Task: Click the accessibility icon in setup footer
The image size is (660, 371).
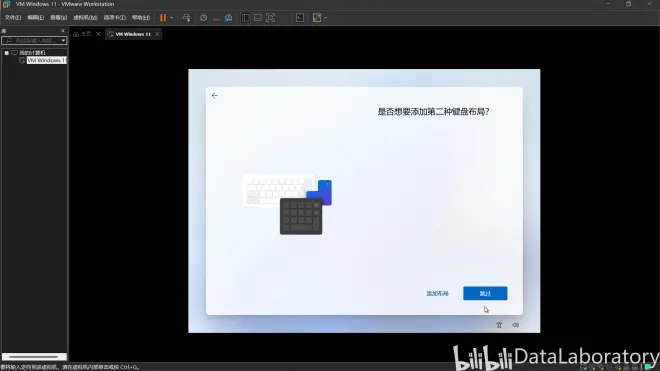Action: [x=499, y=325]
